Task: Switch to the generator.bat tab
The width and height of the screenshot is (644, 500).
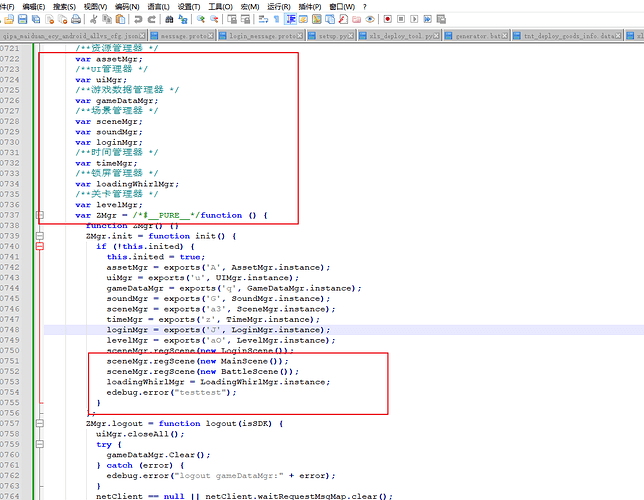Action: click(x=476, y=36)
